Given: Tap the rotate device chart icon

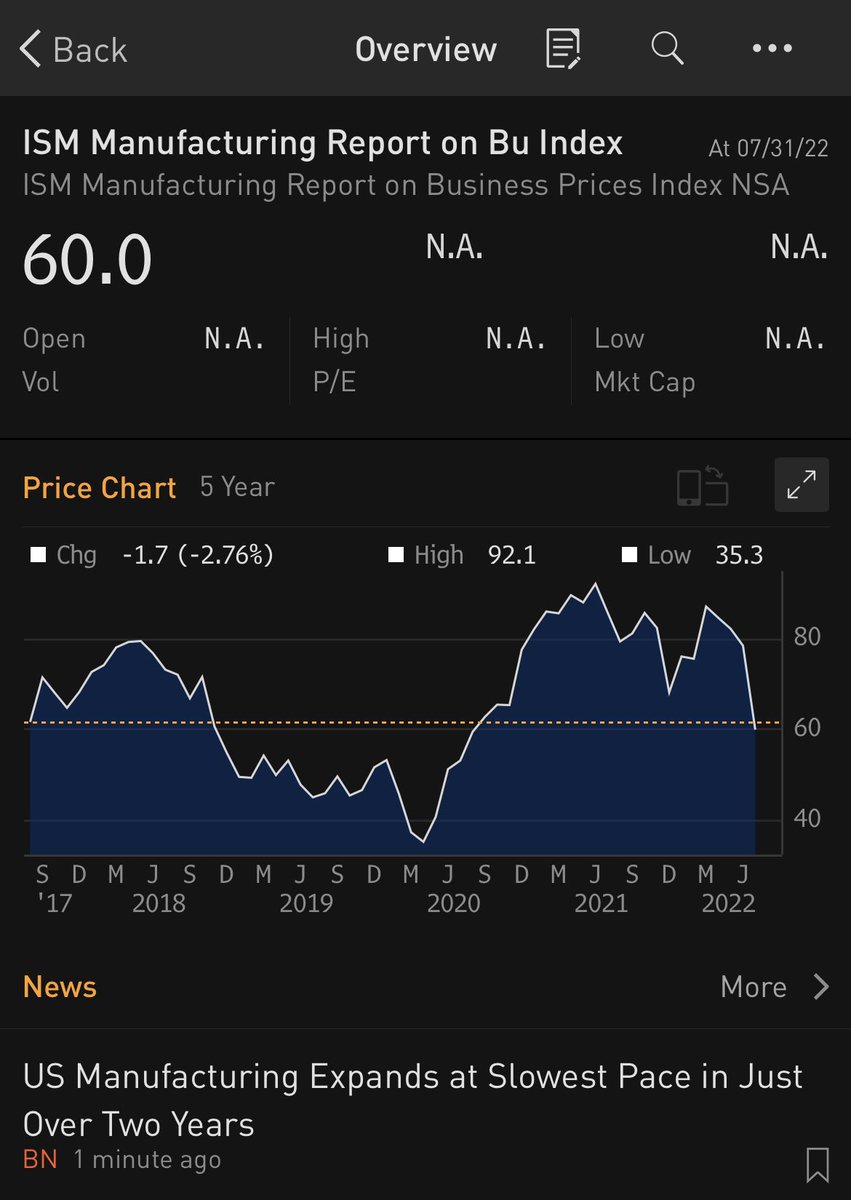Looking at the screenshot, I should (x=702, y=485).
